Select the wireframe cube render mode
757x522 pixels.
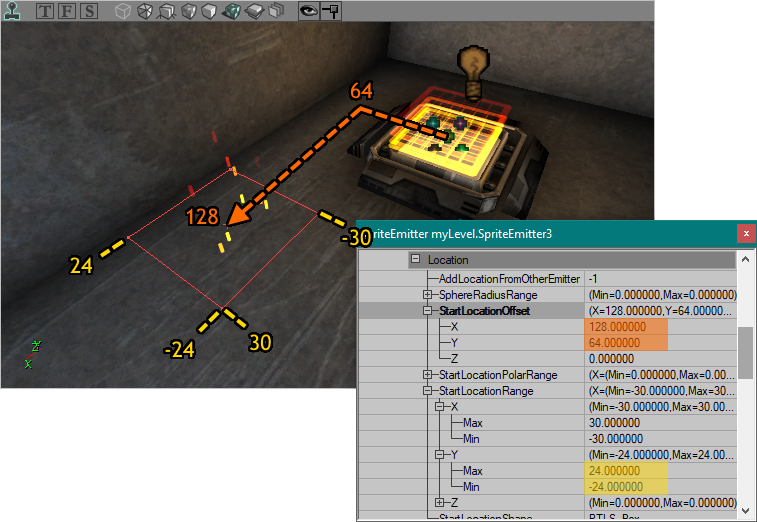(145, 11)
